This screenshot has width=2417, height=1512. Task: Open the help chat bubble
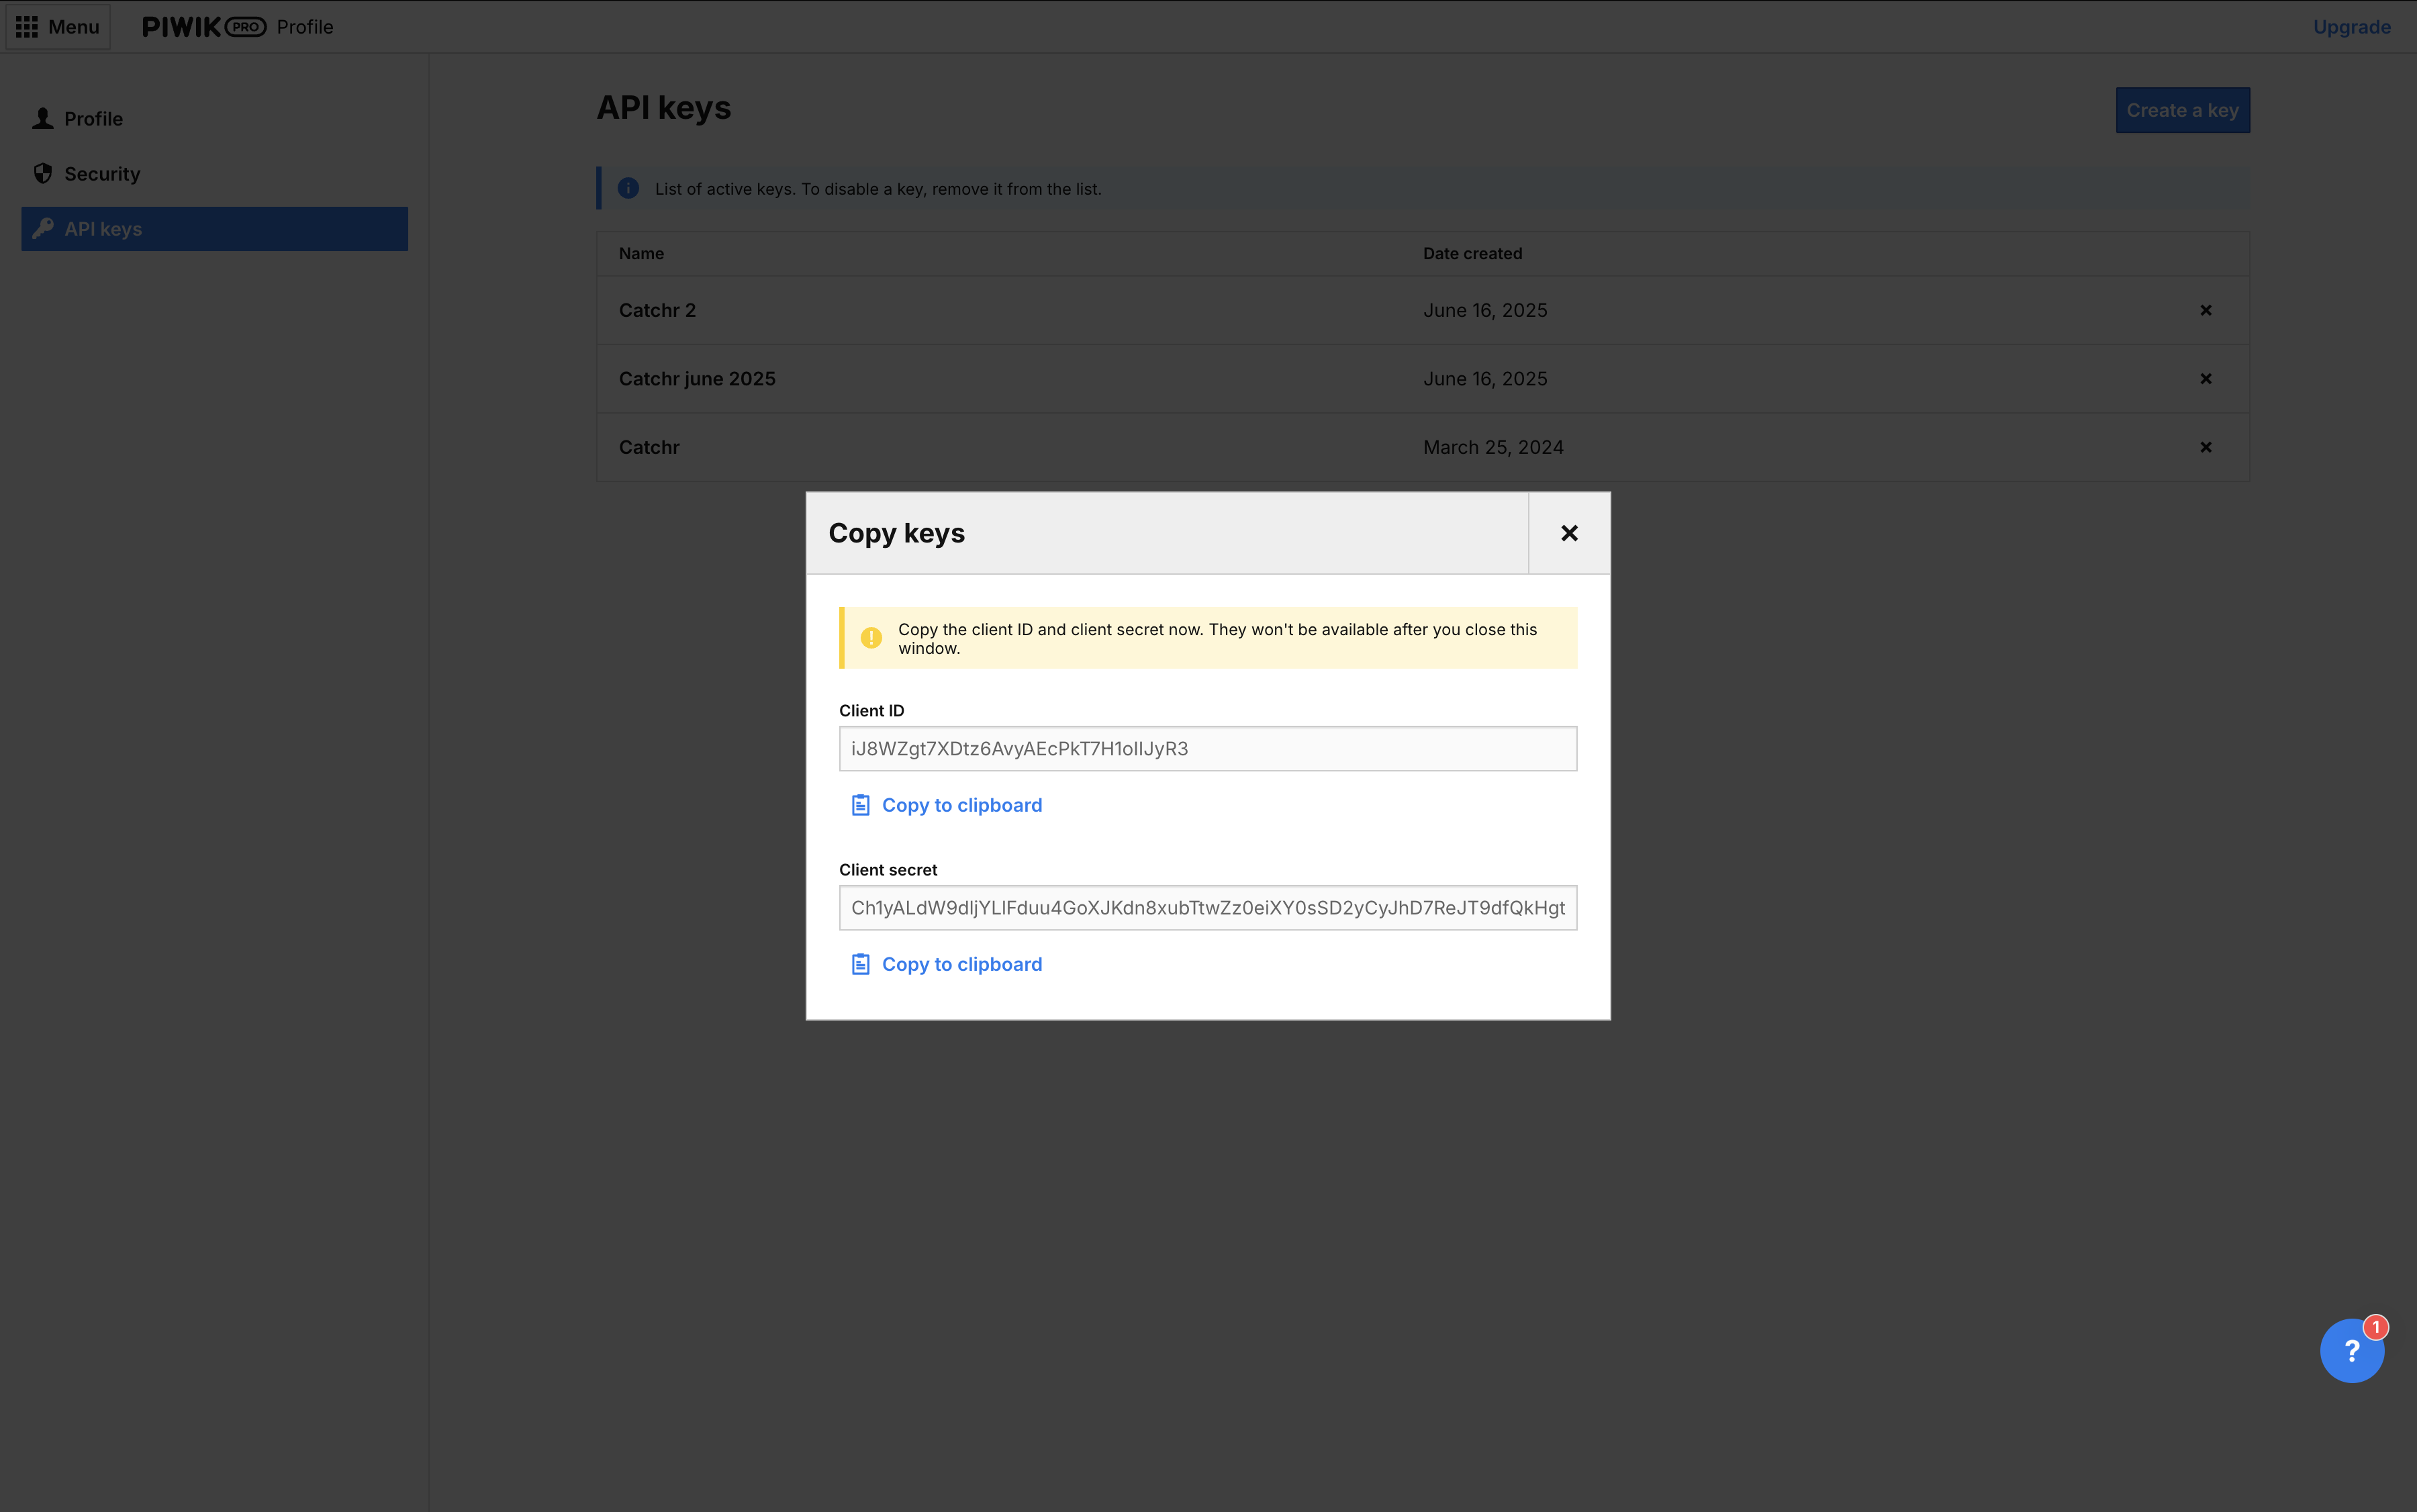tap(2351, 1351)
